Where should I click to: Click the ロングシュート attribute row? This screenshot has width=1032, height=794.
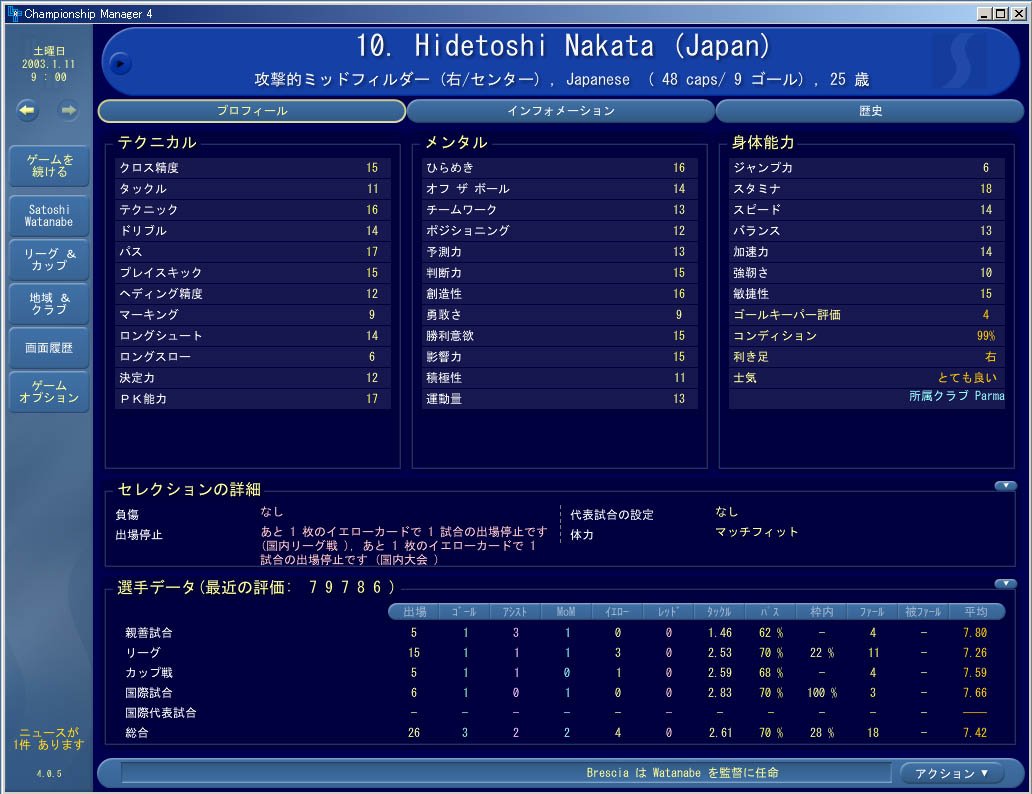click(253, 336)
